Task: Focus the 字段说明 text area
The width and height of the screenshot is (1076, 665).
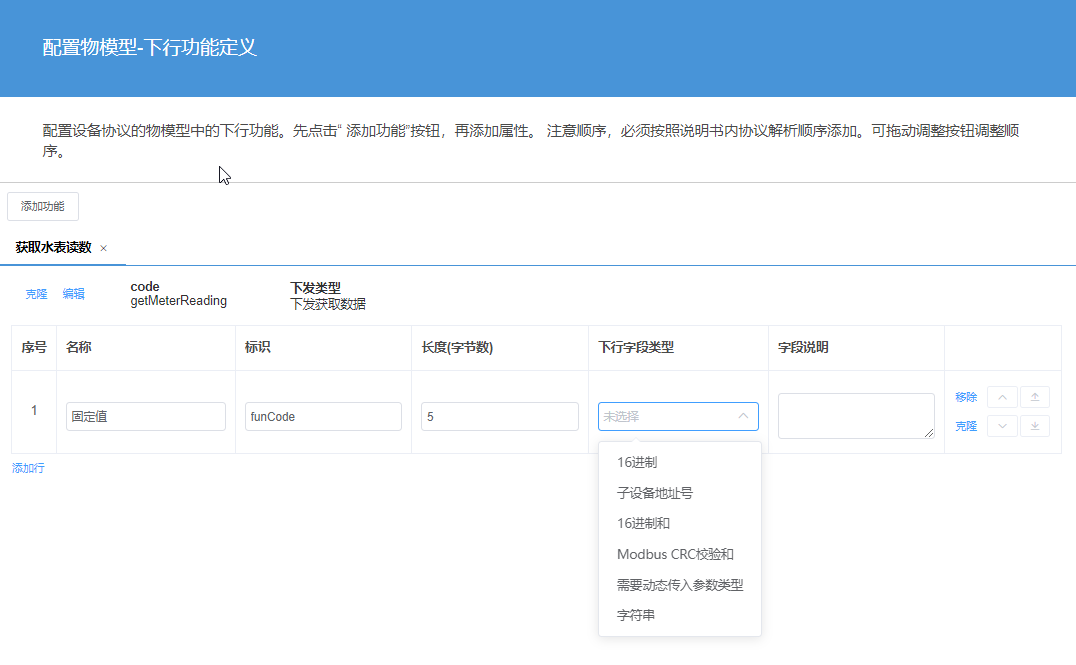Action: [856, 415]
